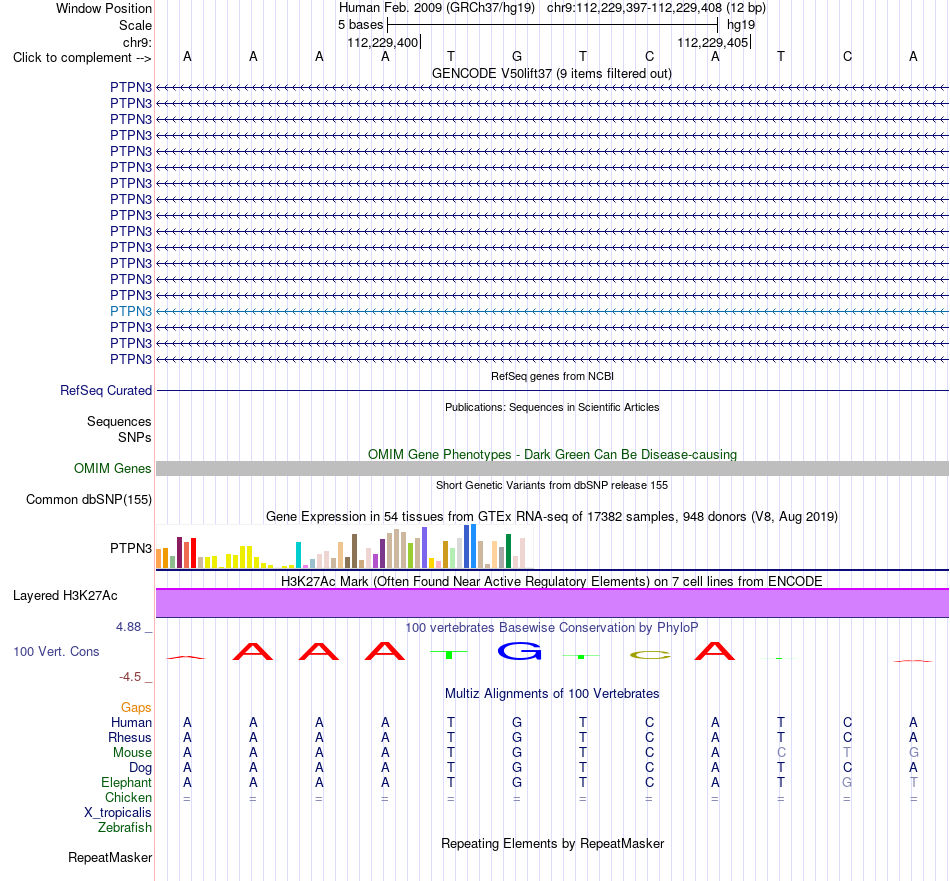Click the Window Position label
Screen dimensions: 950x881
104,8
